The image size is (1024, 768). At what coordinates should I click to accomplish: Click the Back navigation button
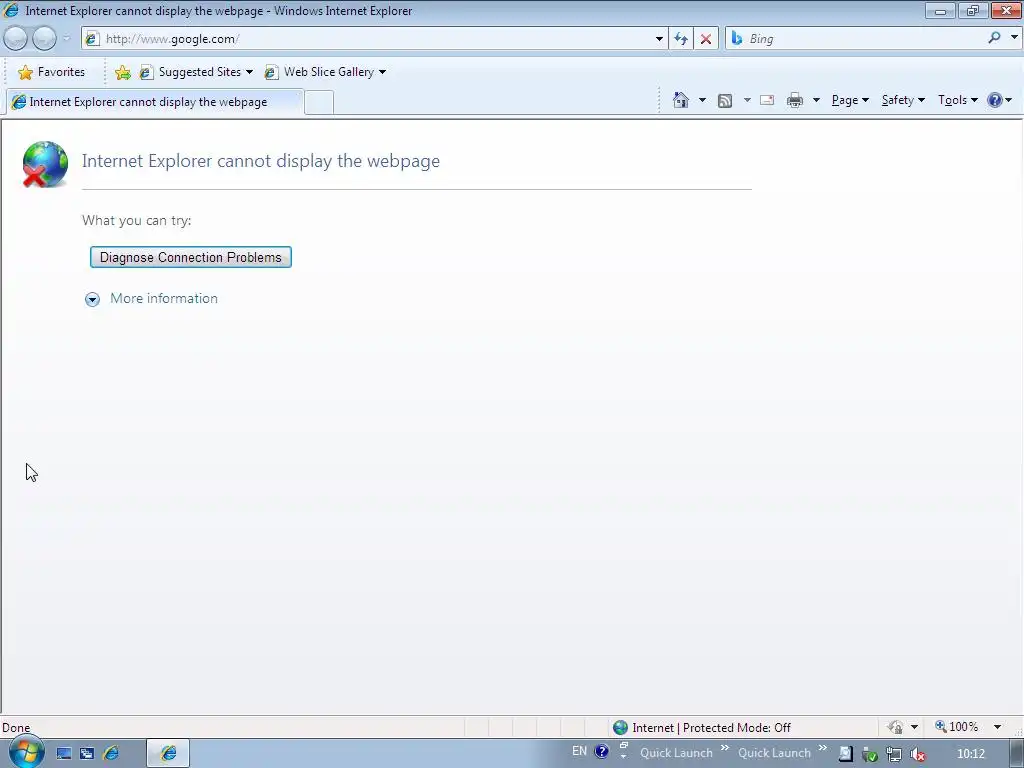point(16,39)
